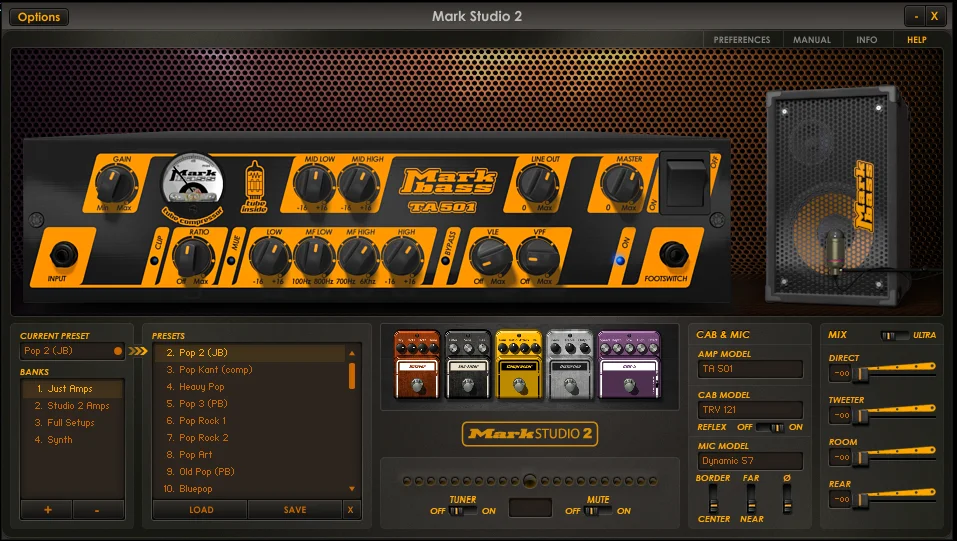Viewport: 957px width, 541px height.
Task: Select the yellow pedal in effects row
Action: point(518,365)
